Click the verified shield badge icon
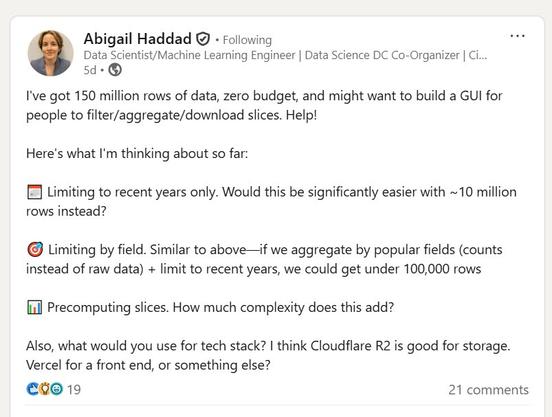 point(203,39)
